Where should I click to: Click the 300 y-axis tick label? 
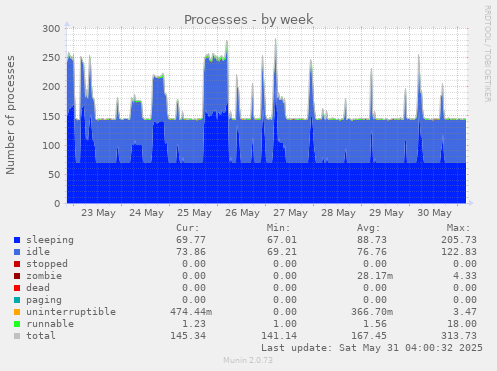click(51, 29)
